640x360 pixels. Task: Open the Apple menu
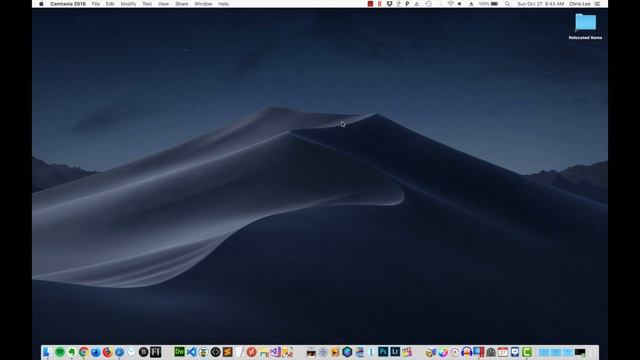click(41, 4)
